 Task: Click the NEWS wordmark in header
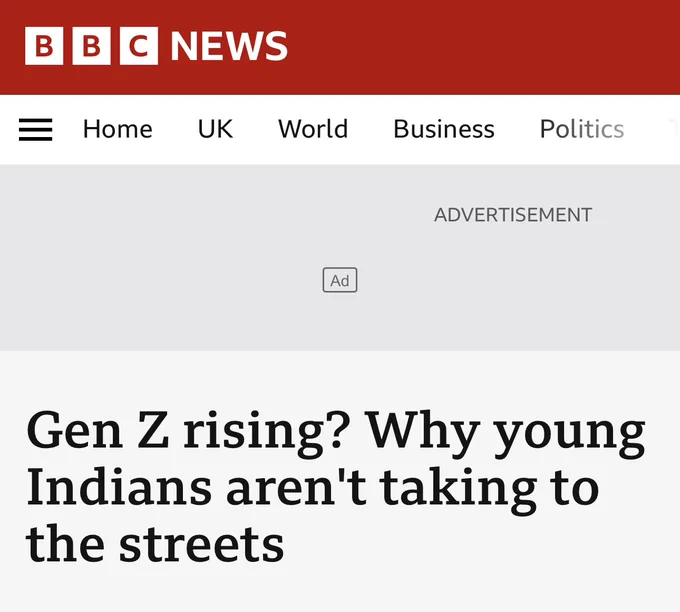coord(229,46)
